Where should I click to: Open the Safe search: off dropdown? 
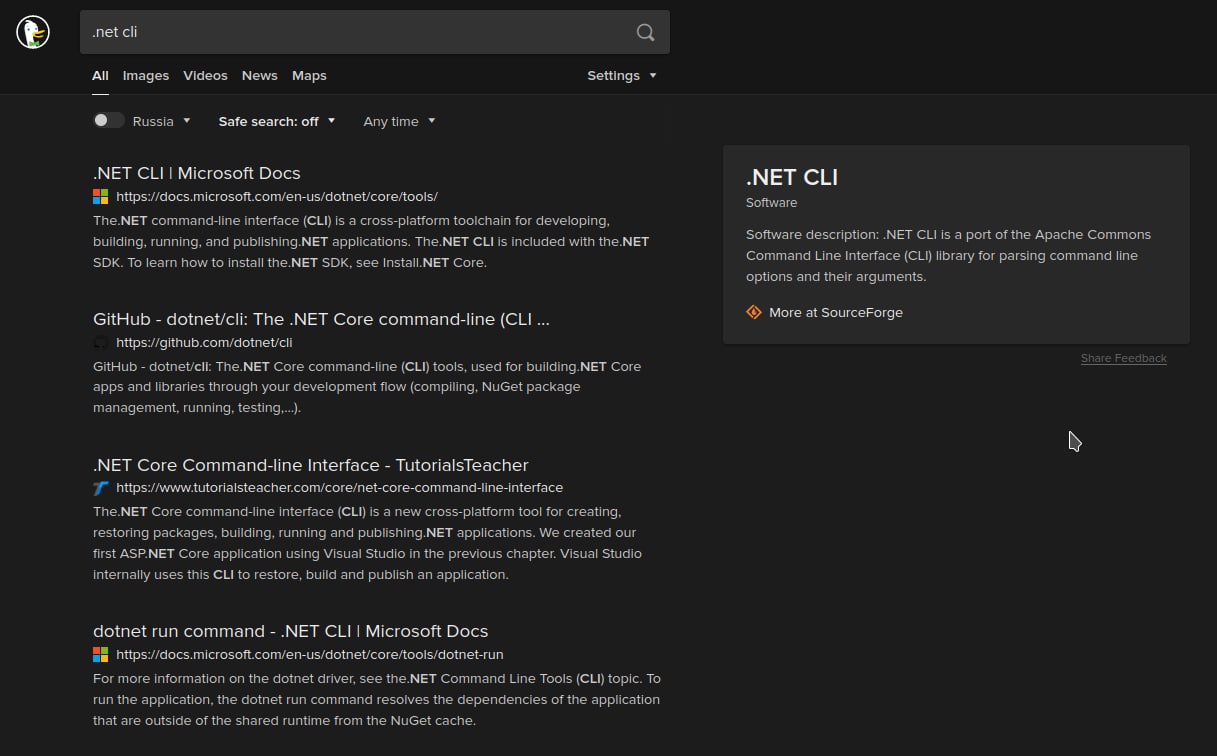tap(277, 121)
